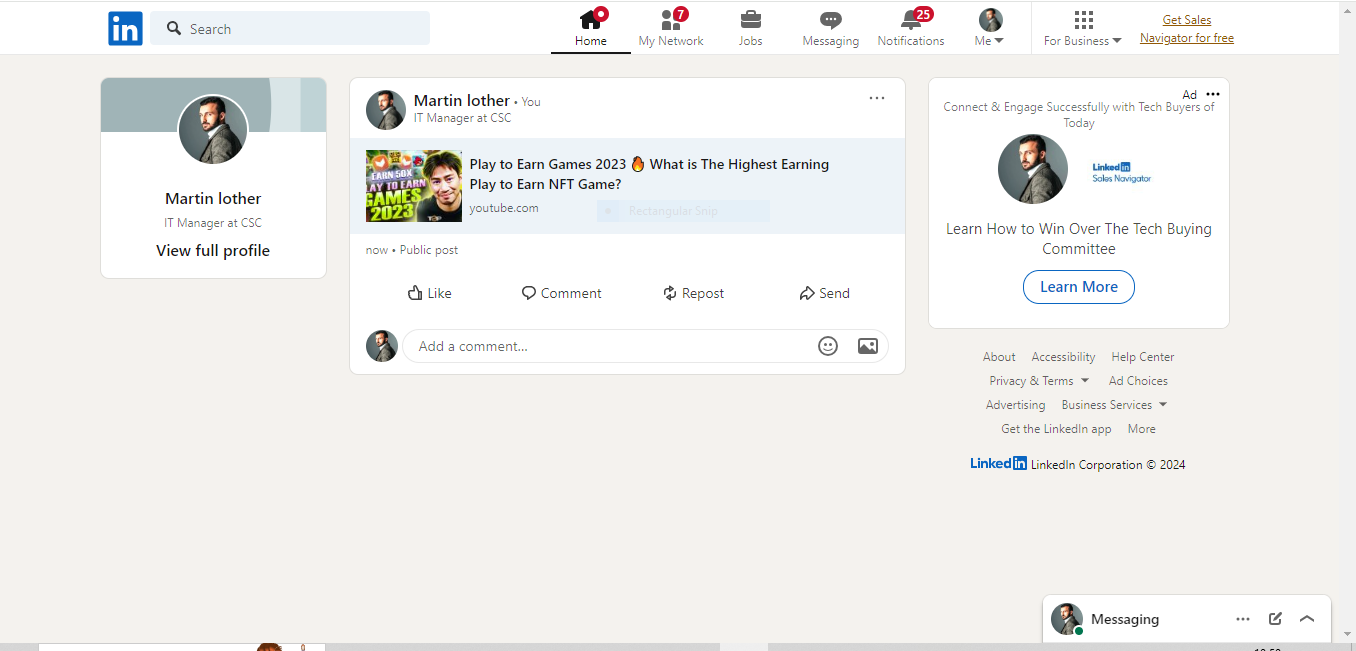Viewport: 1356px width, 651px height.
Task: Click the Messaging overlay avatar
Action: pos(1067,619)
